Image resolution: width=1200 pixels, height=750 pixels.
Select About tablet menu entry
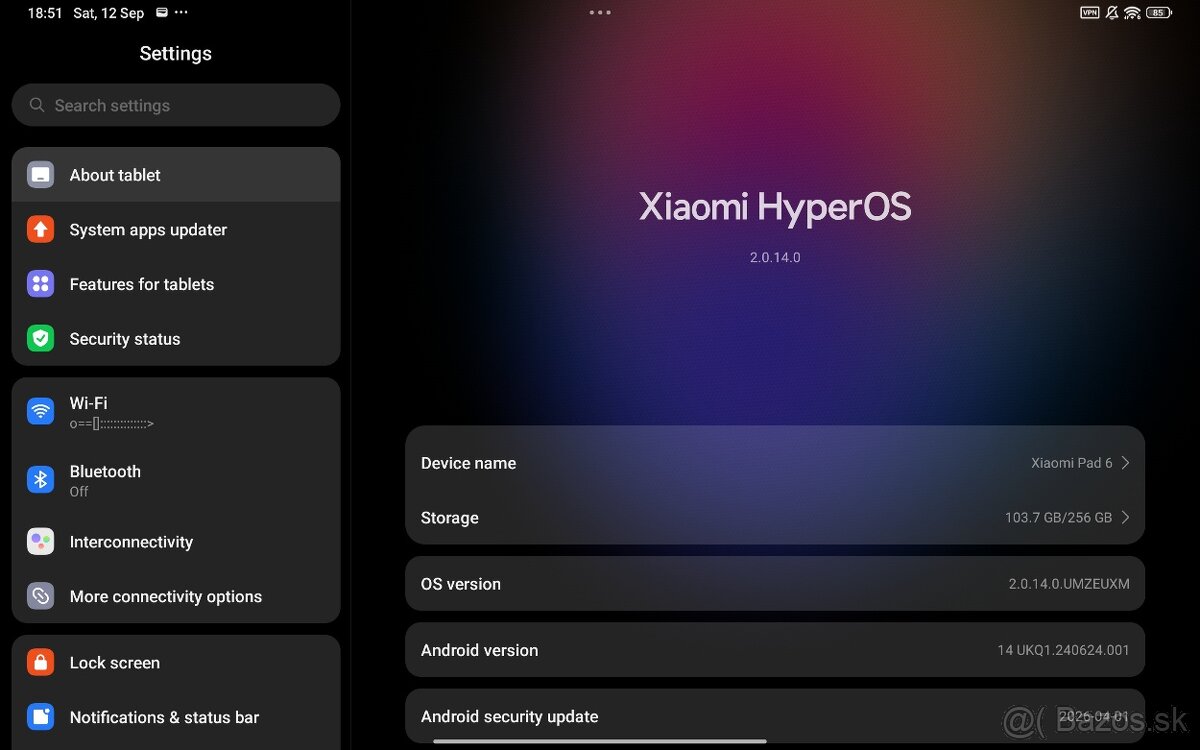click(176, 175)
